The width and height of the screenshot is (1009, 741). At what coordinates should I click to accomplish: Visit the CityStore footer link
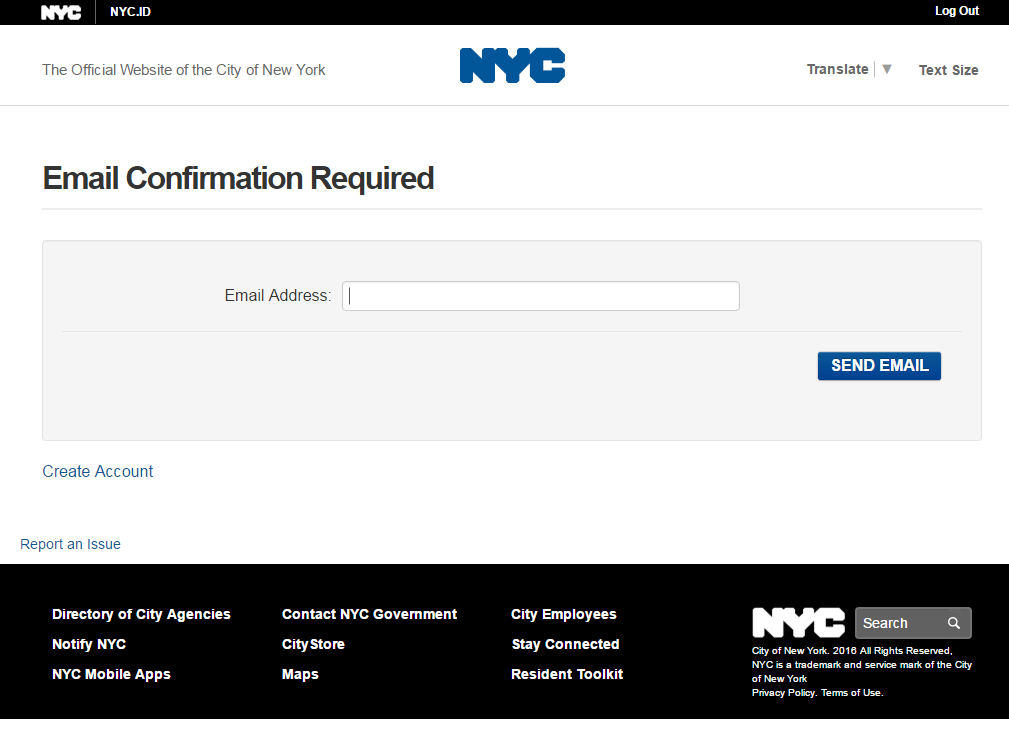313,644
